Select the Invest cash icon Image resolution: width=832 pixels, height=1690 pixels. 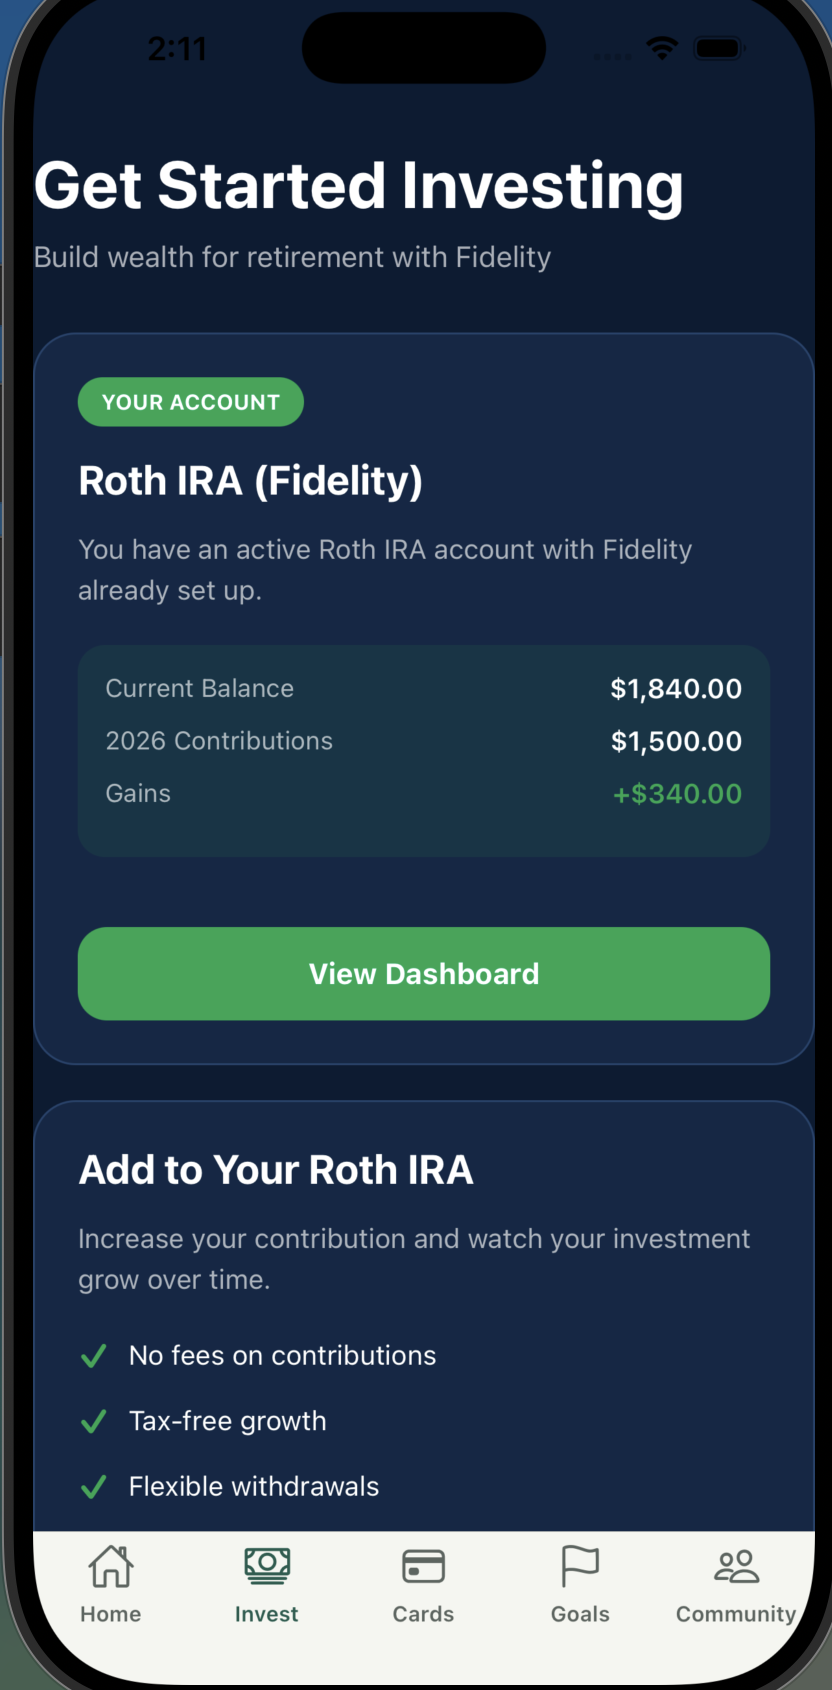(267, 1566)
